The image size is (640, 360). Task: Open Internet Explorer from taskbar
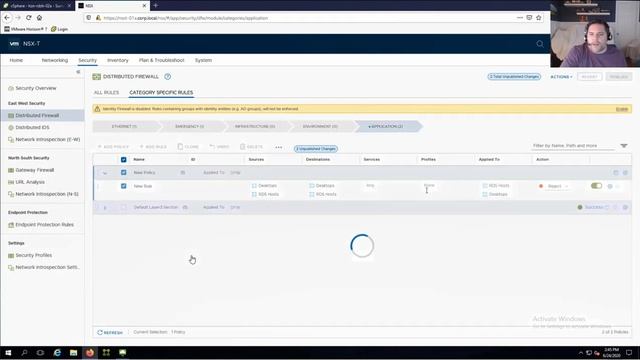coord(57,353)
